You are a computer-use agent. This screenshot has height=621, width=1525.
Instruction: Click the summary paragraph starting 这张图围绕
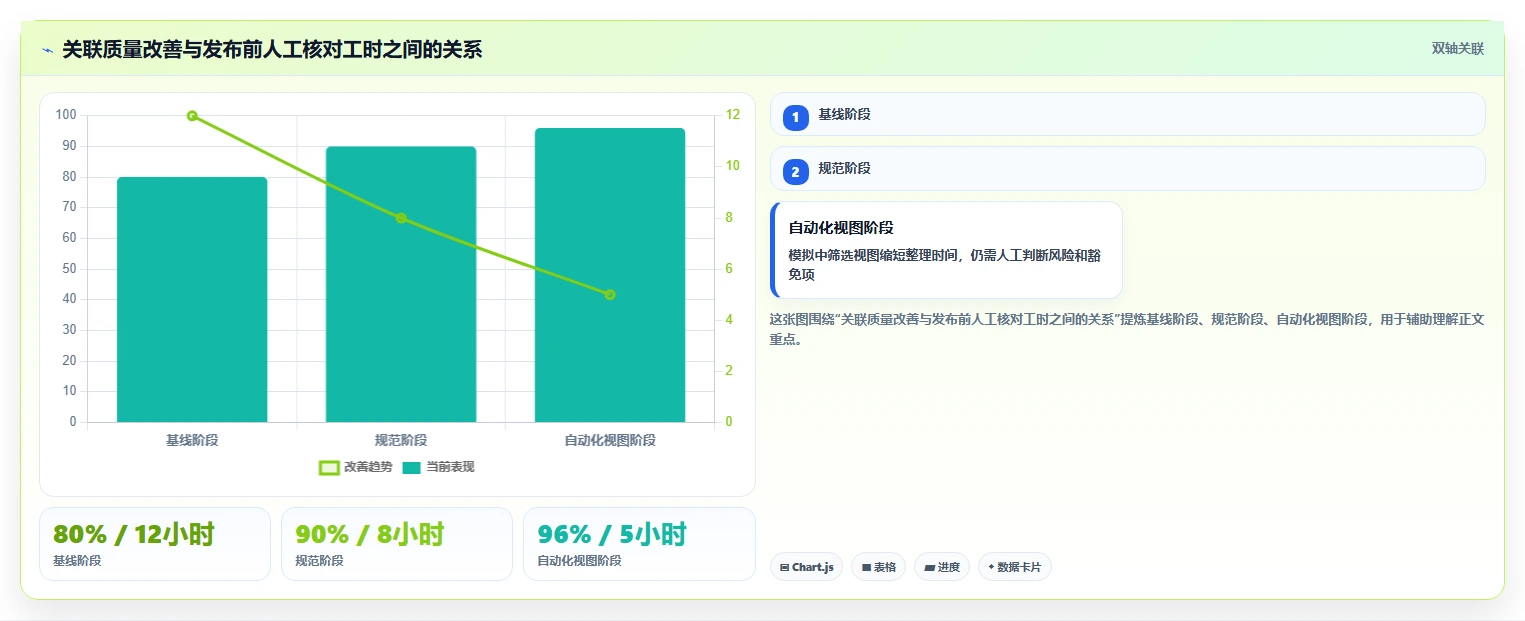point(1127,329)
